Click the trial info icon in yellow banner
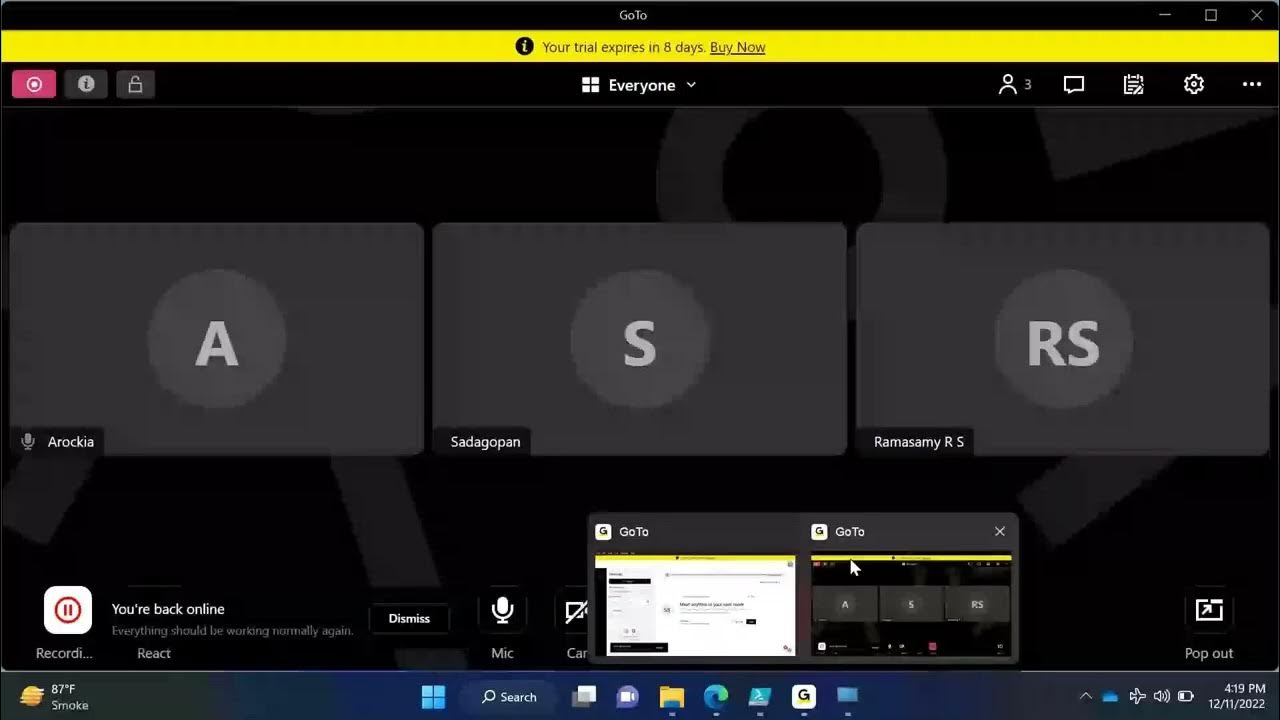This screenshot has height=720, width=1280. click(524, 46)
